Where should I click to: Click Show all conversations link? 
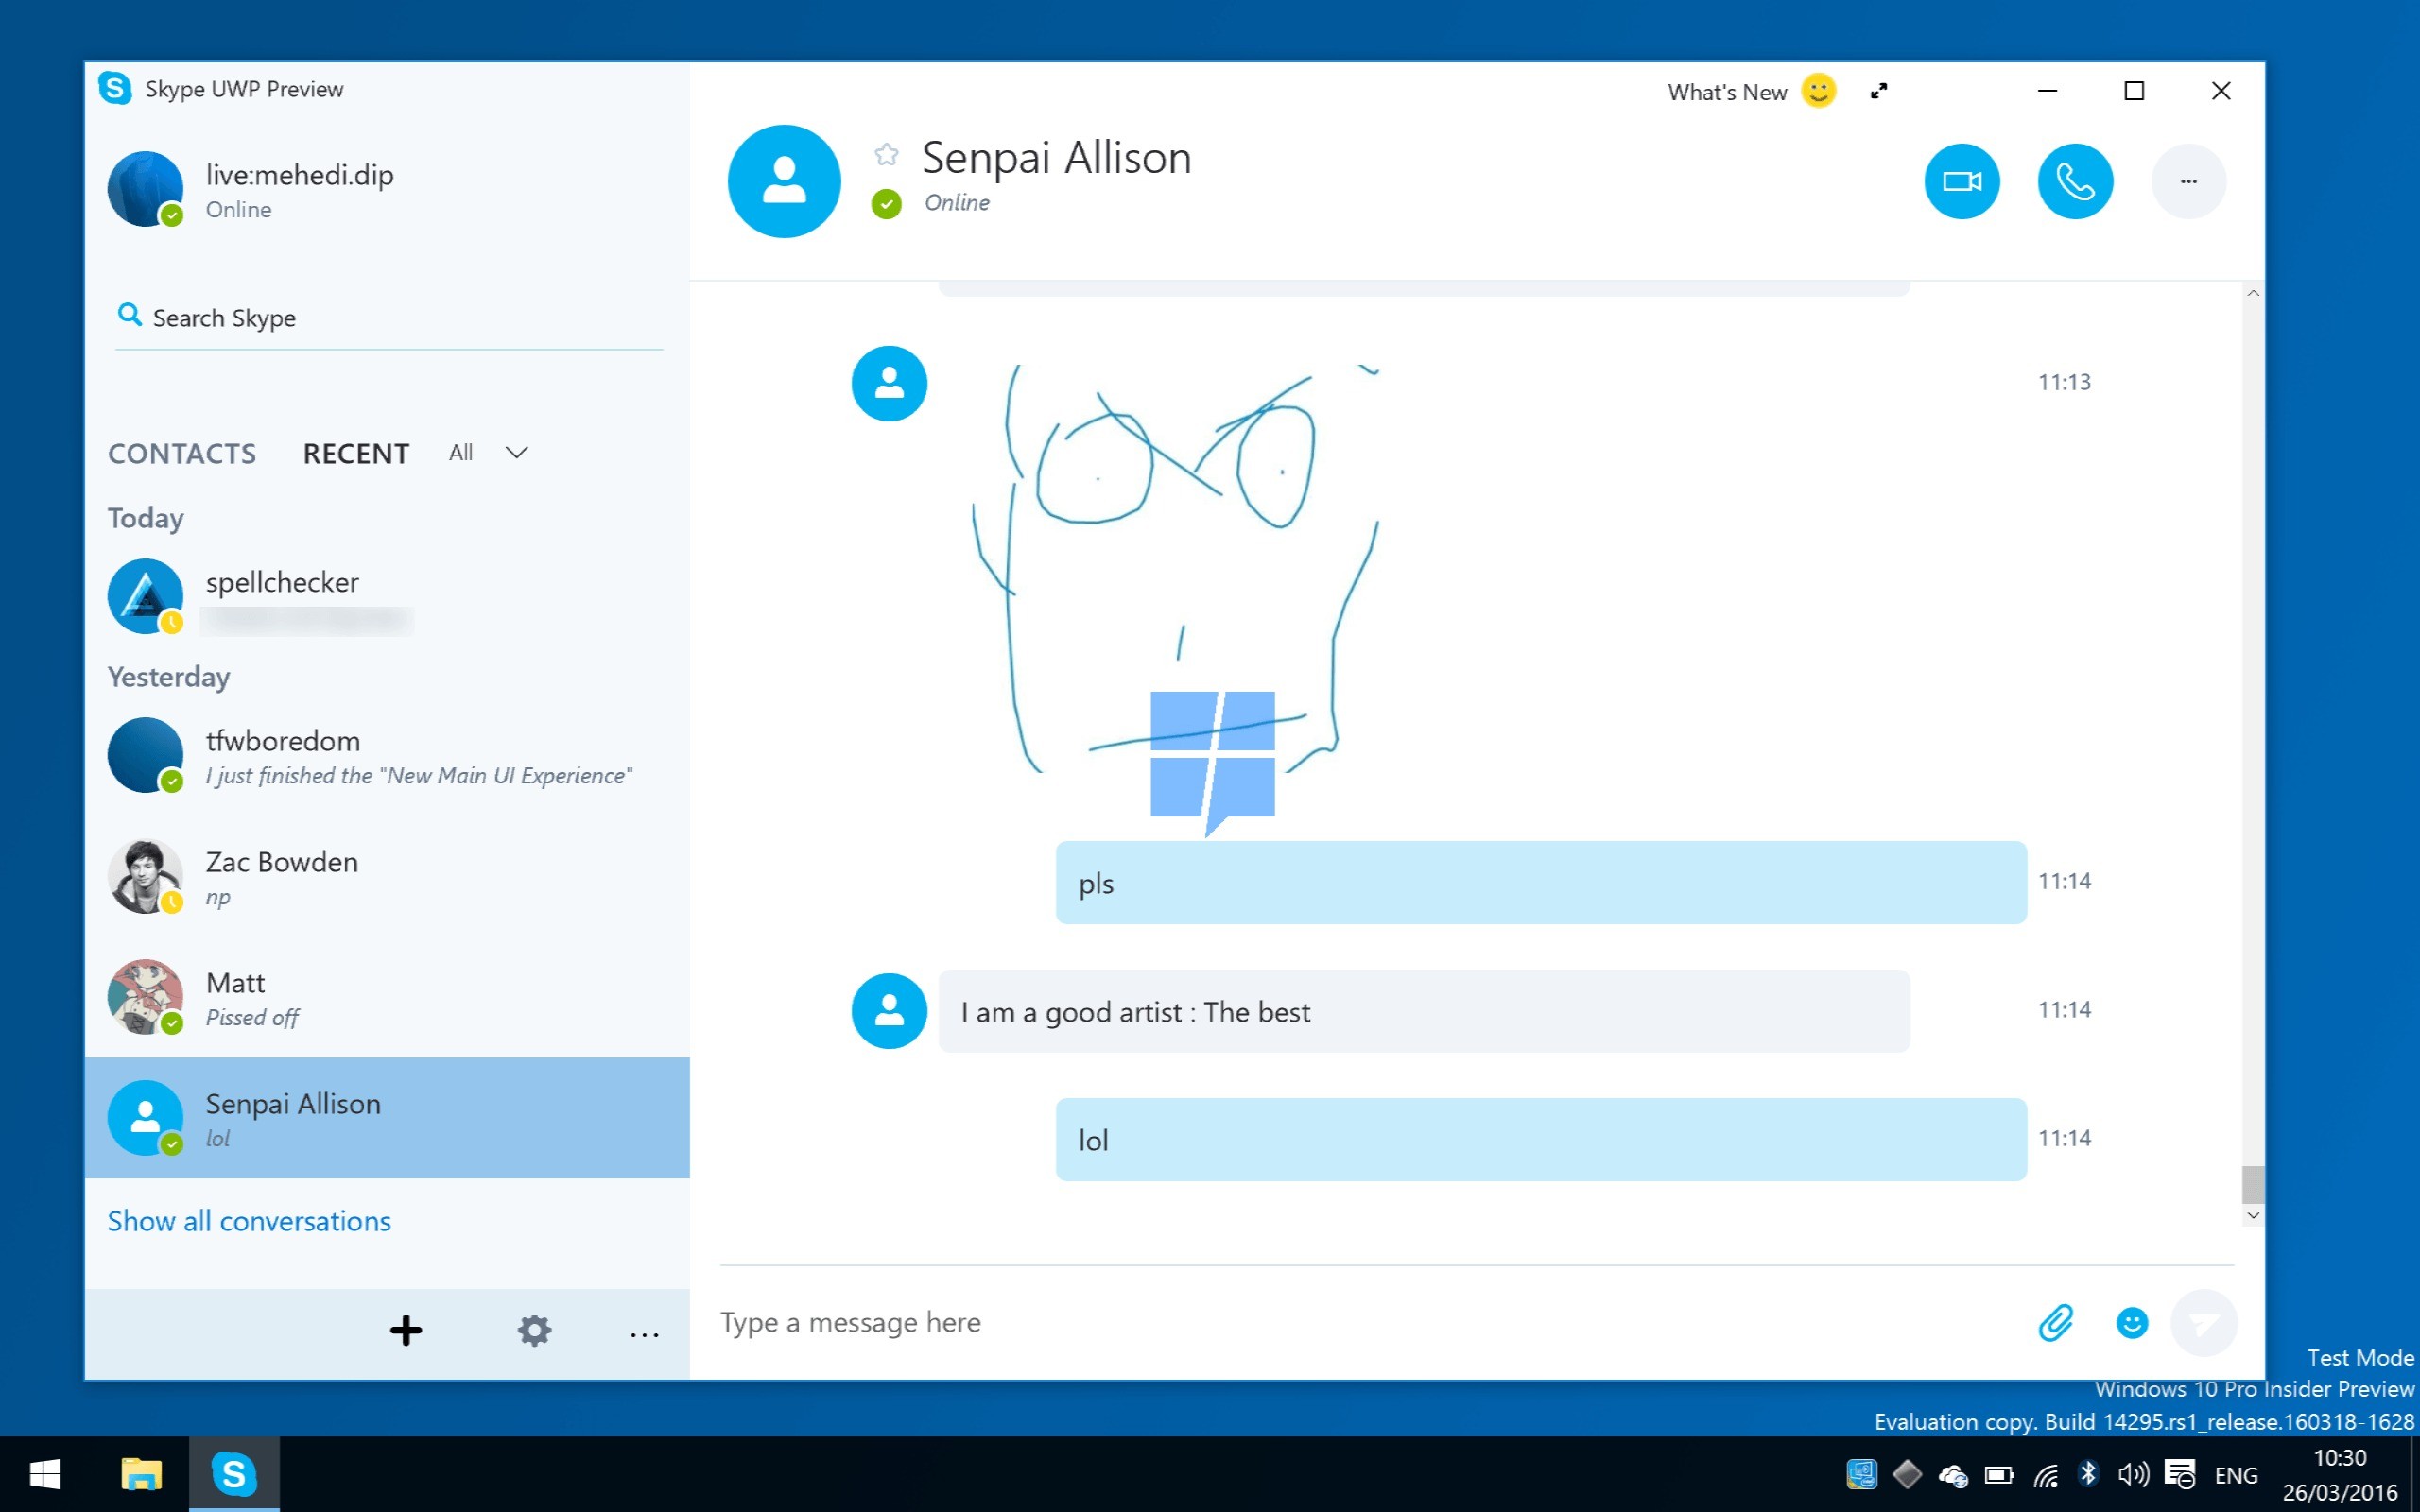[x=249, y=1221]
